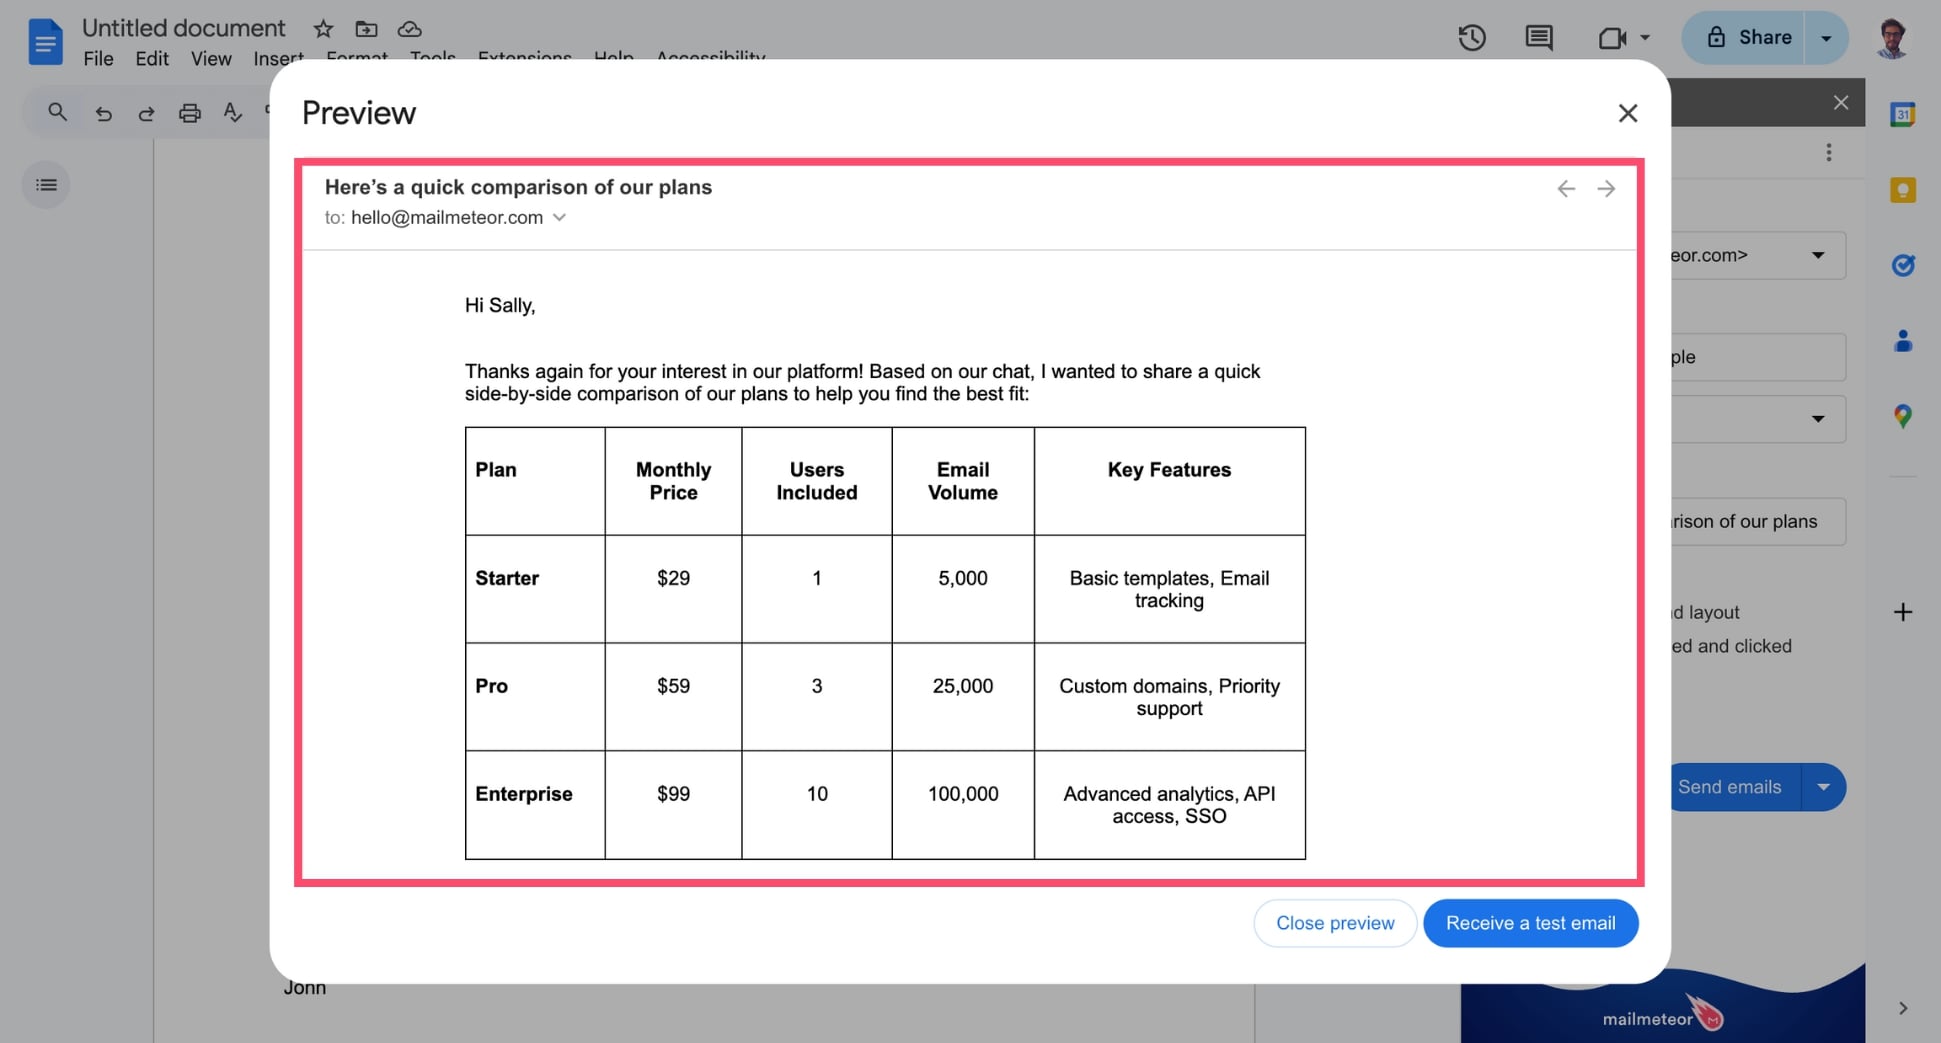
Task: Click the plus get add-ons icon
Action: pos(1903,612)
